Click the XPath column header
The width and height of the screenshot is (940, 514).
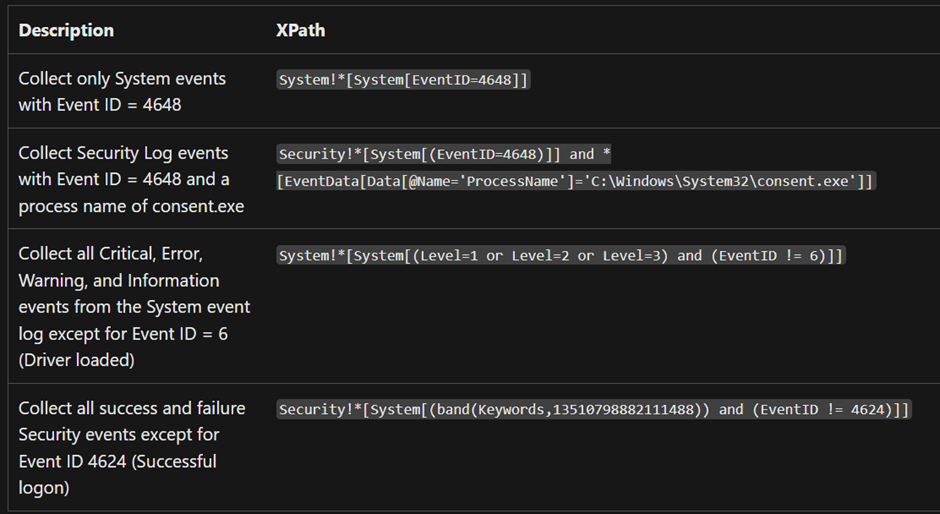click(x=300, y=30)
